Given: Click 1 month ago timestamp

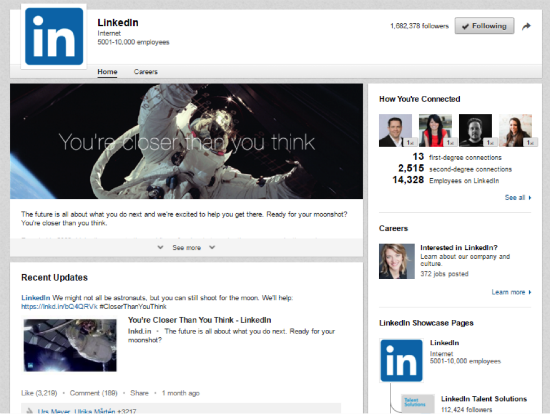Looking at the screenshot, I should (181, 393).
